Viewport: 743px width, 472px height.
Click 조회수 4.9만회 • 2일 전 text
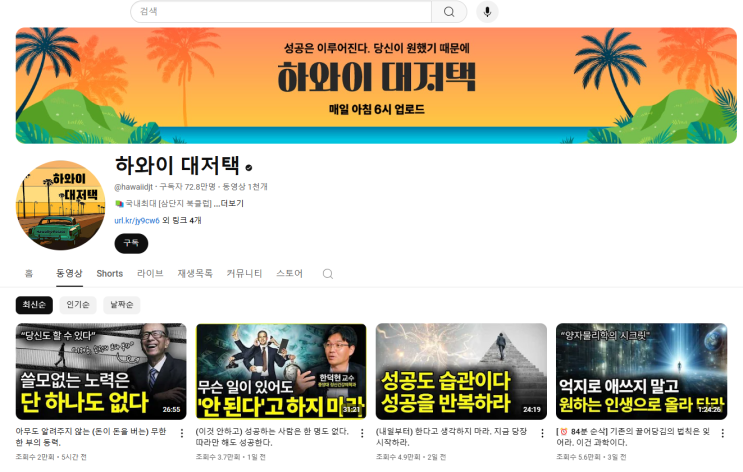pyautogui.click(x=411, y=457)
